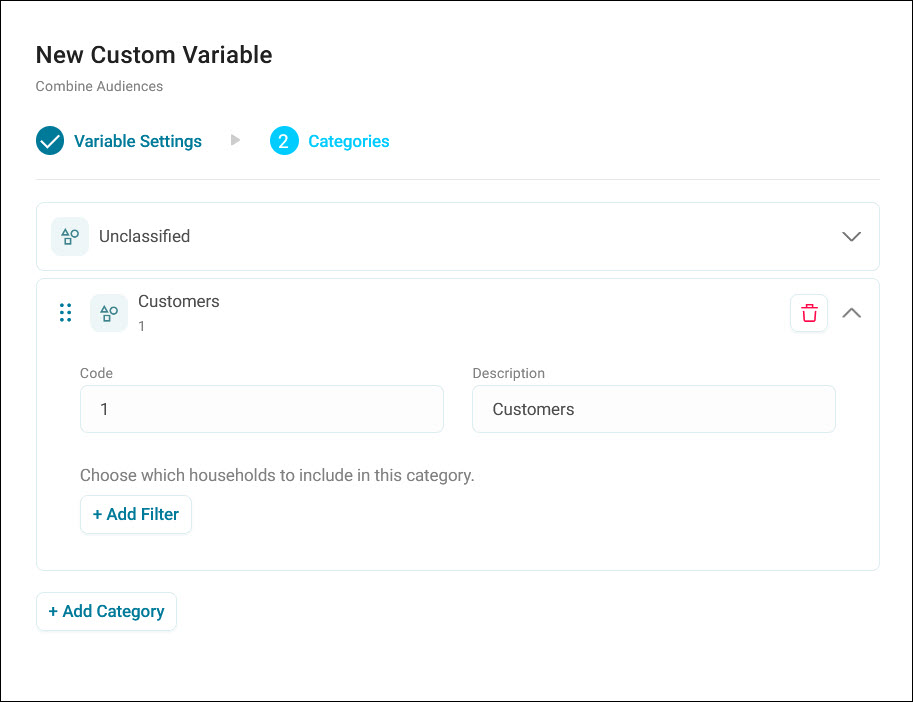Image resolution: width=913 pixels, height=702 pixels.
Task: Click the arrow separator between steps
Action: [x=235, y=140]
